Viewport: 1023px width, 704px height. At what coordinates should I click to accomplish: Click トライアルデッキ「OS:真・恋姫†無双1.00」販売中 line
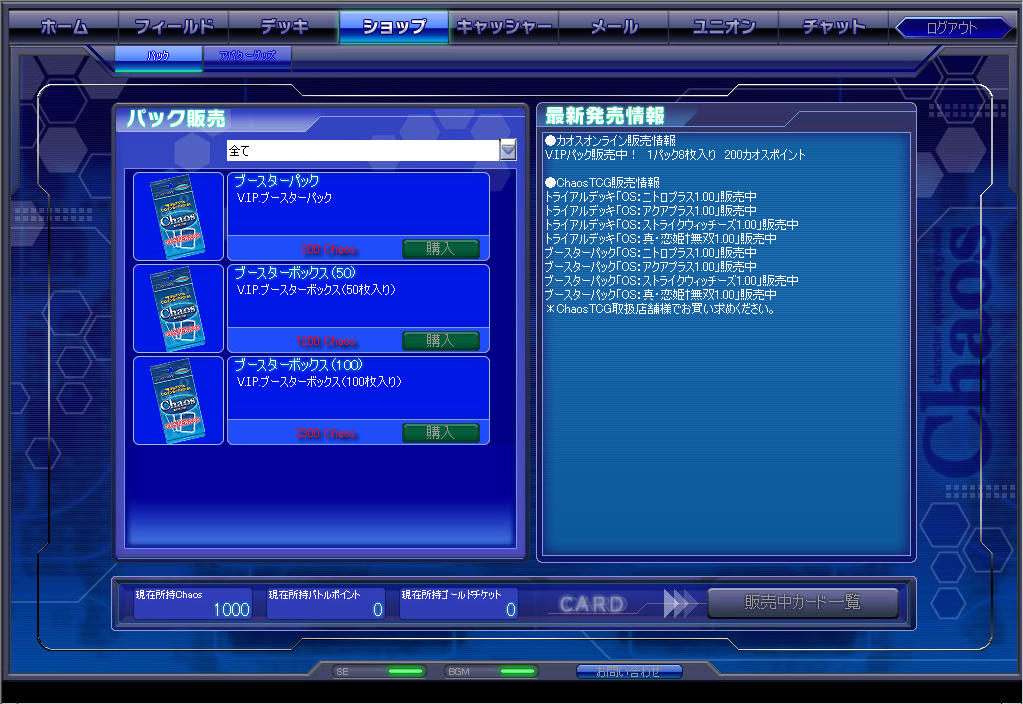pos(660,239)
